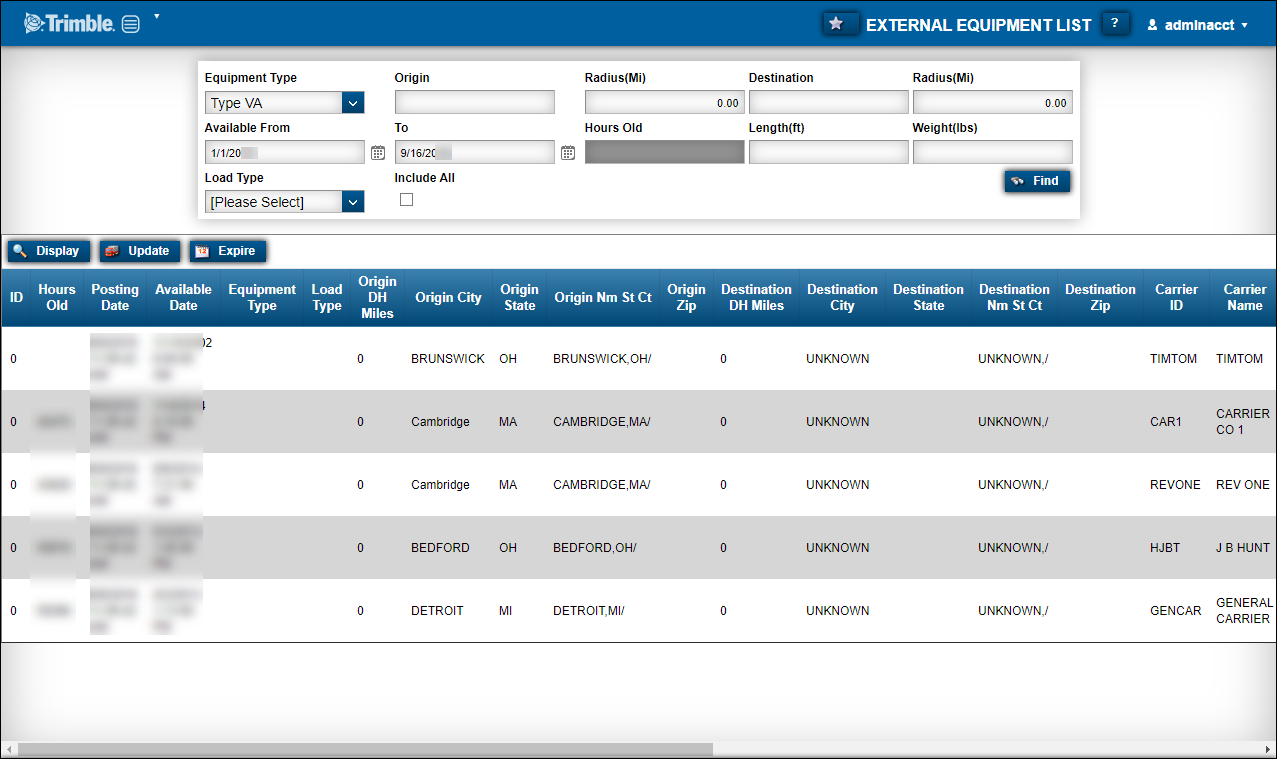Click the Destination input field
Screen dimensions: 1277x759
click(x=828, y=102)
